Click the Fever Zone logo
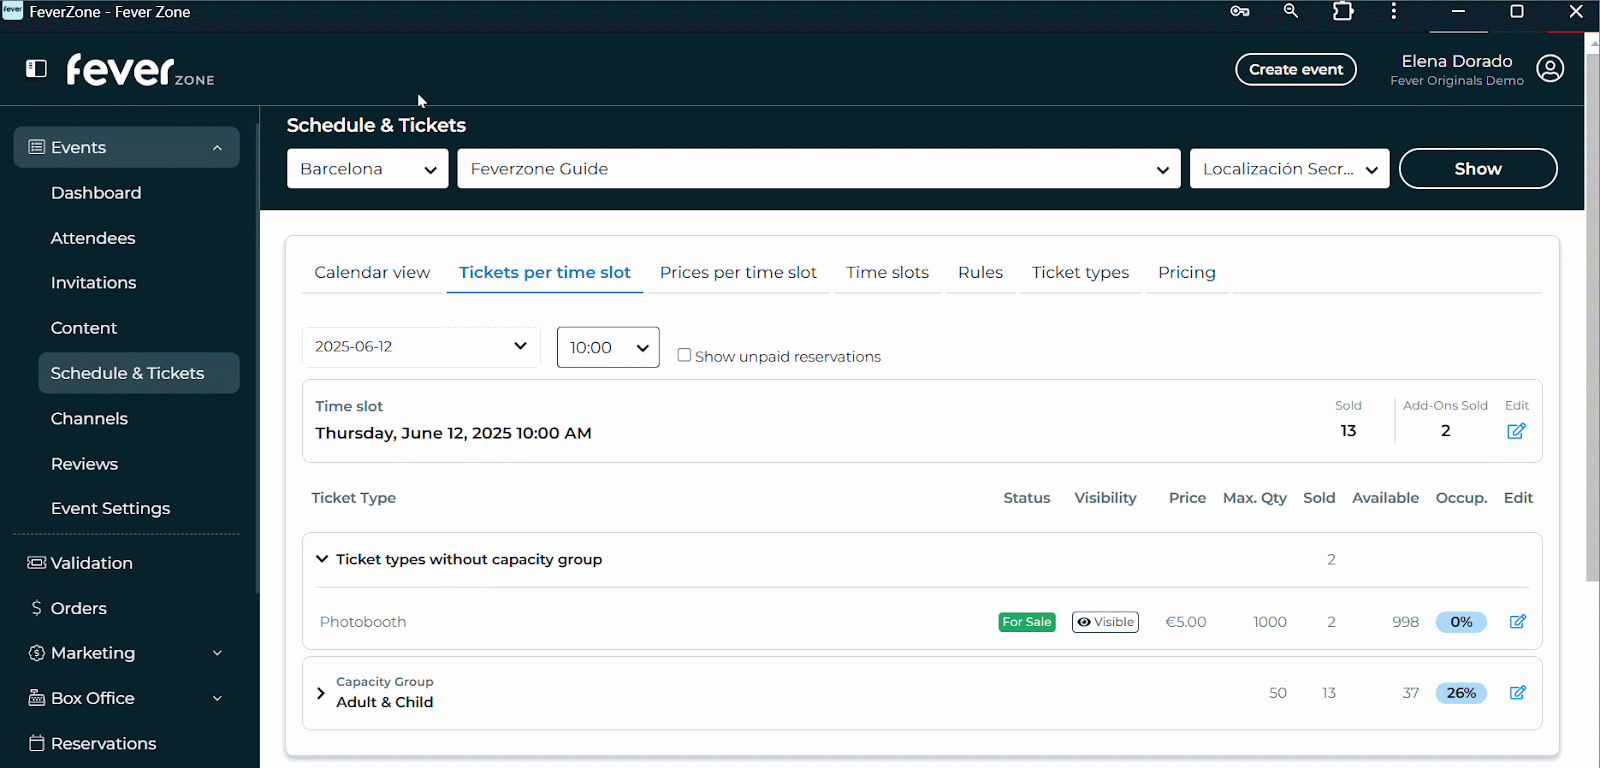 [140, 70]
